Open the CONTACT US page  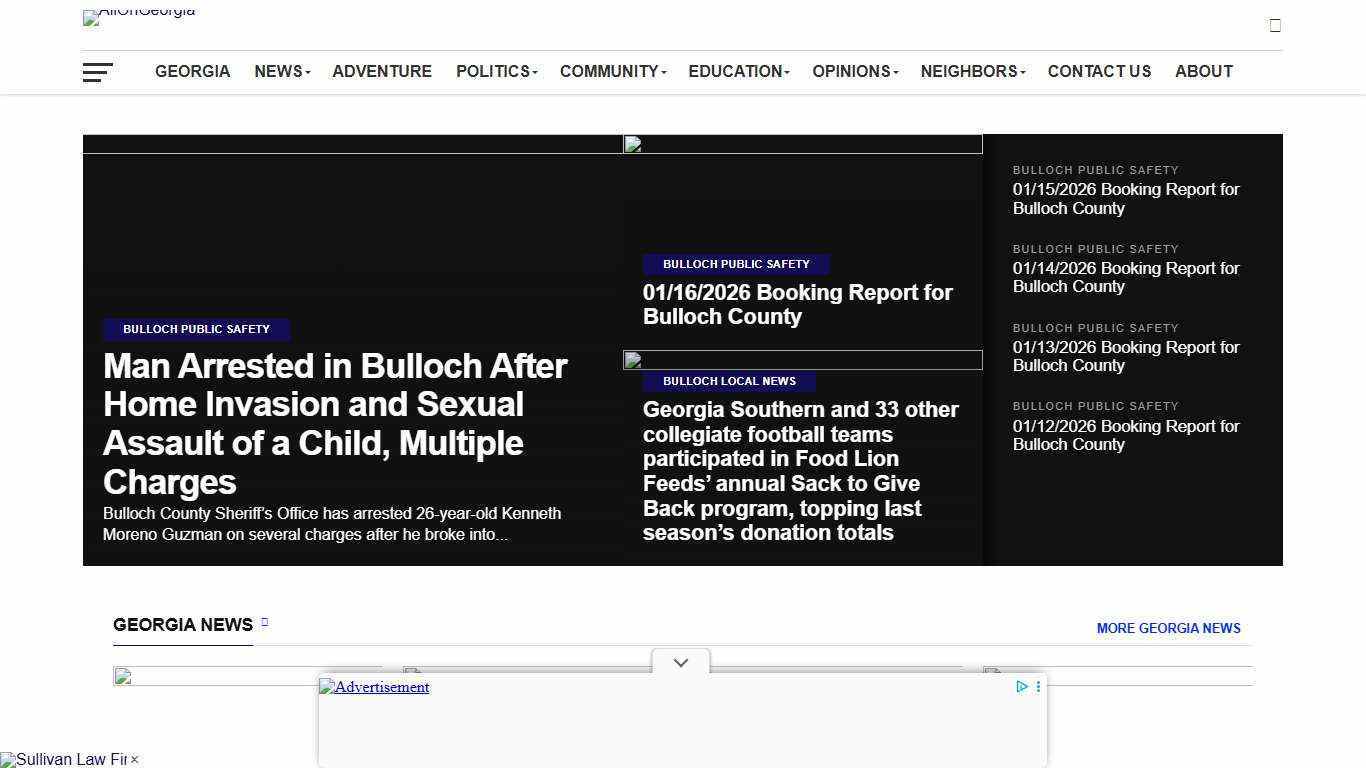(1099, 71)
